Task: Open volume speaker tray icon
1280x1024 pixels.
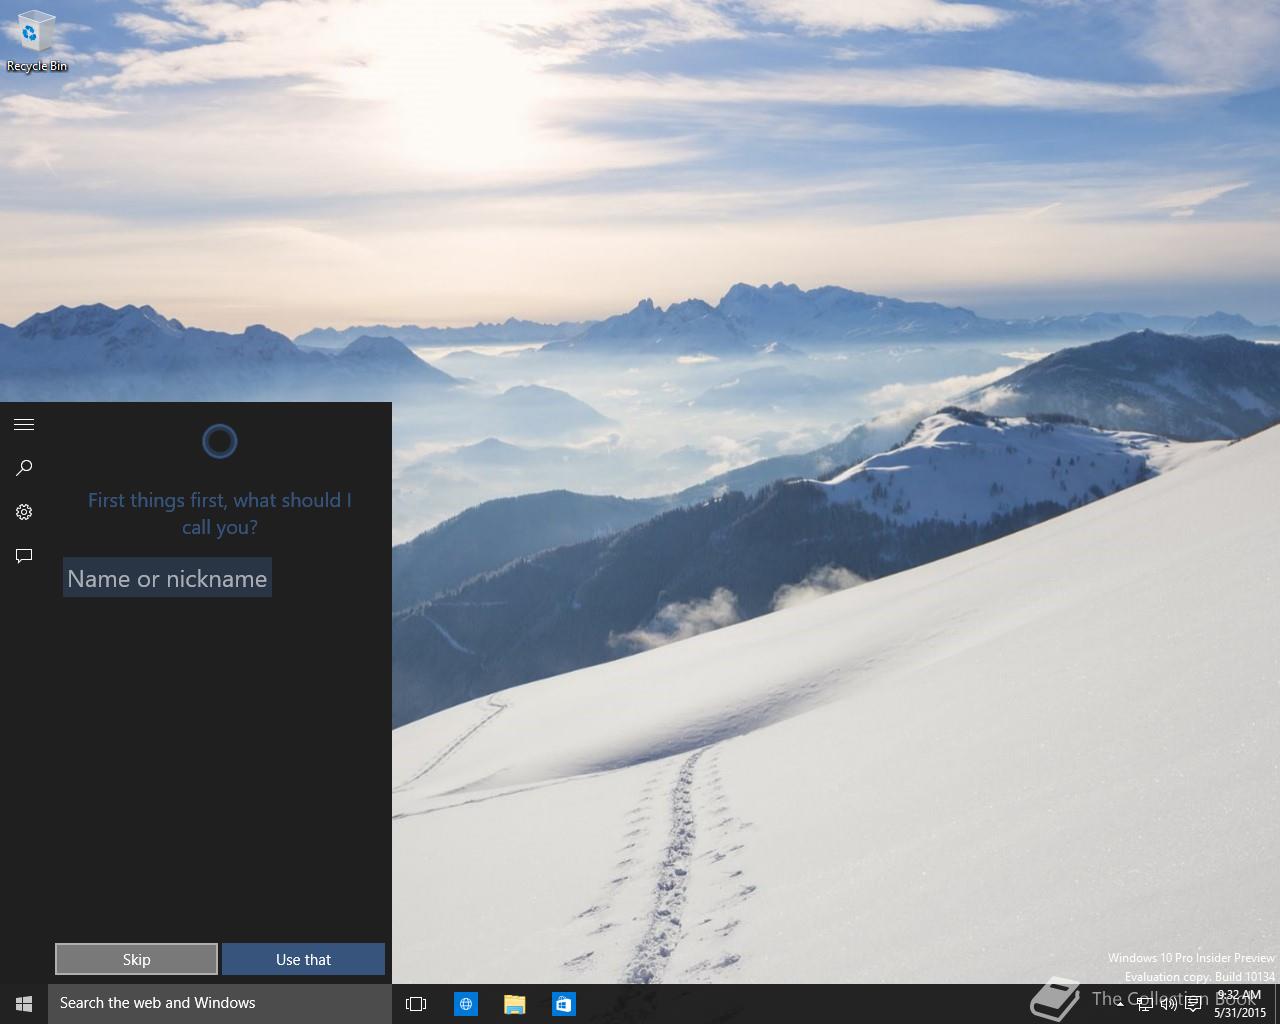Action: (1168, 1004)
